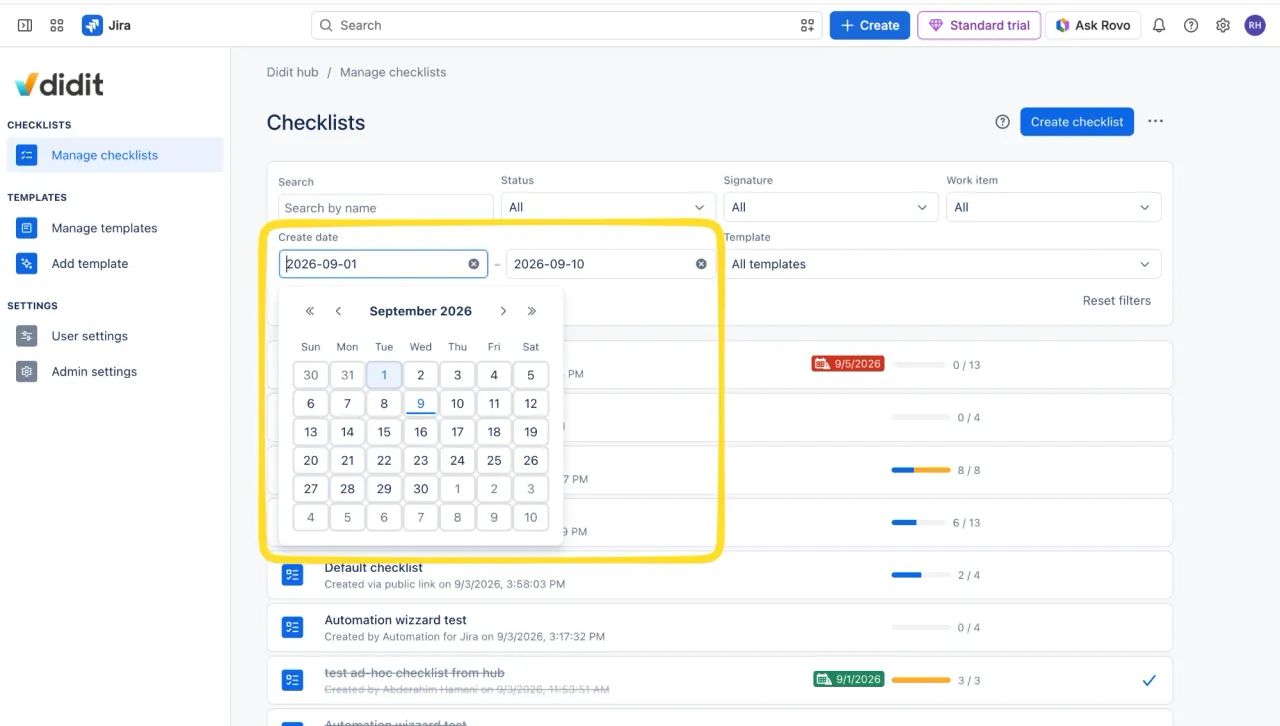Click the filter icon inside the search bar

click(807, 25)
